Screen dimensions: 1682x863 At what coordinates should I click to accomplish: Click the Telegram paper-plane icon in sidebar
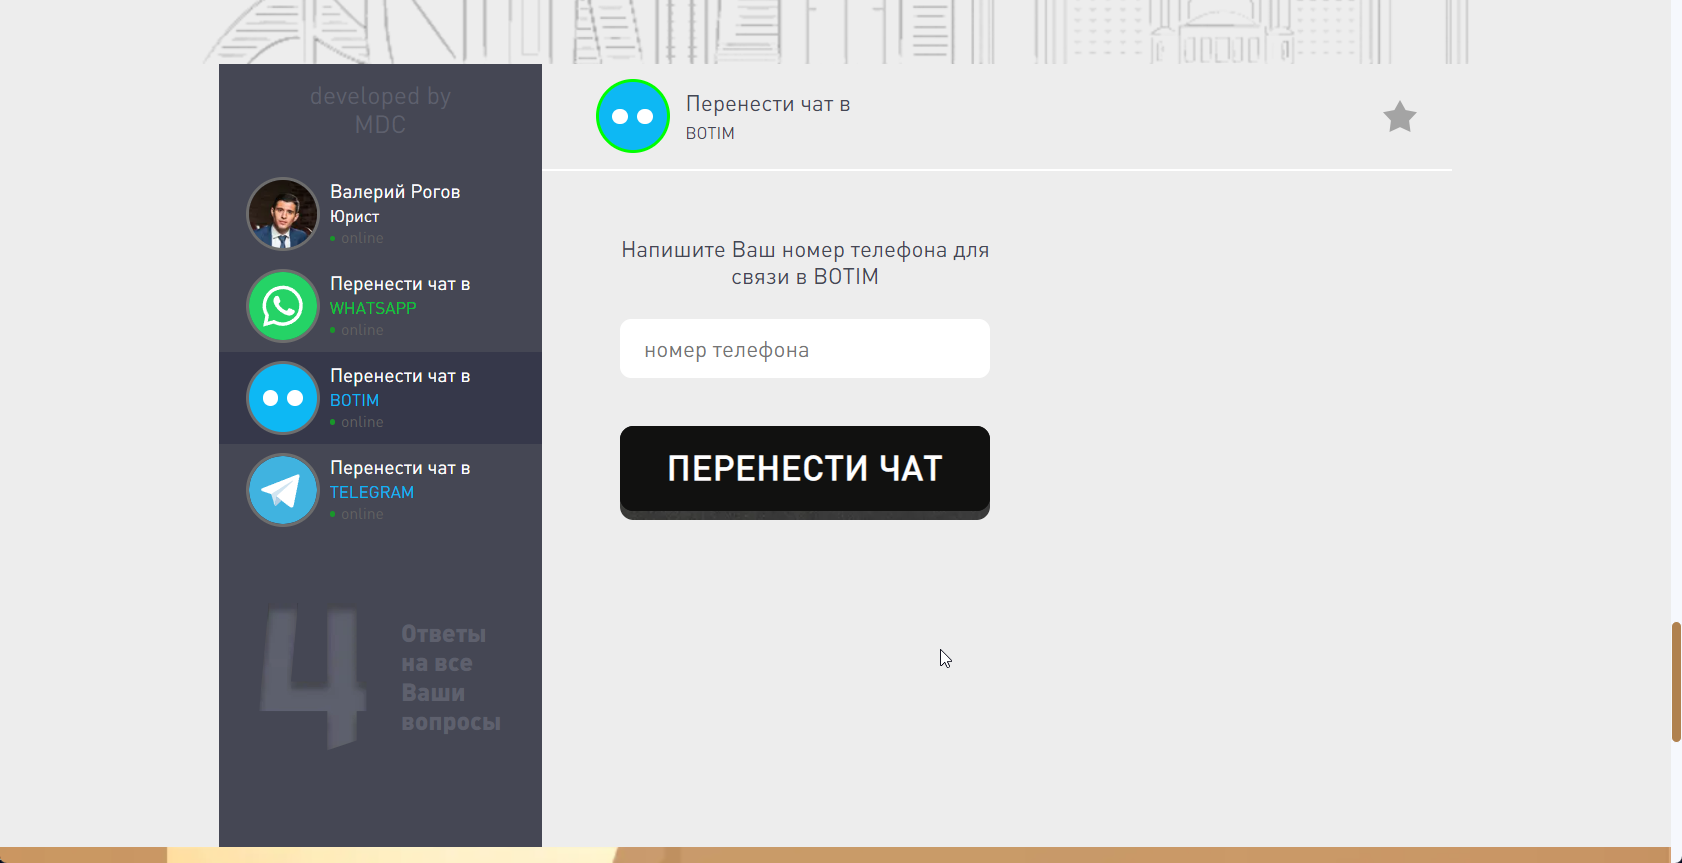283,490
